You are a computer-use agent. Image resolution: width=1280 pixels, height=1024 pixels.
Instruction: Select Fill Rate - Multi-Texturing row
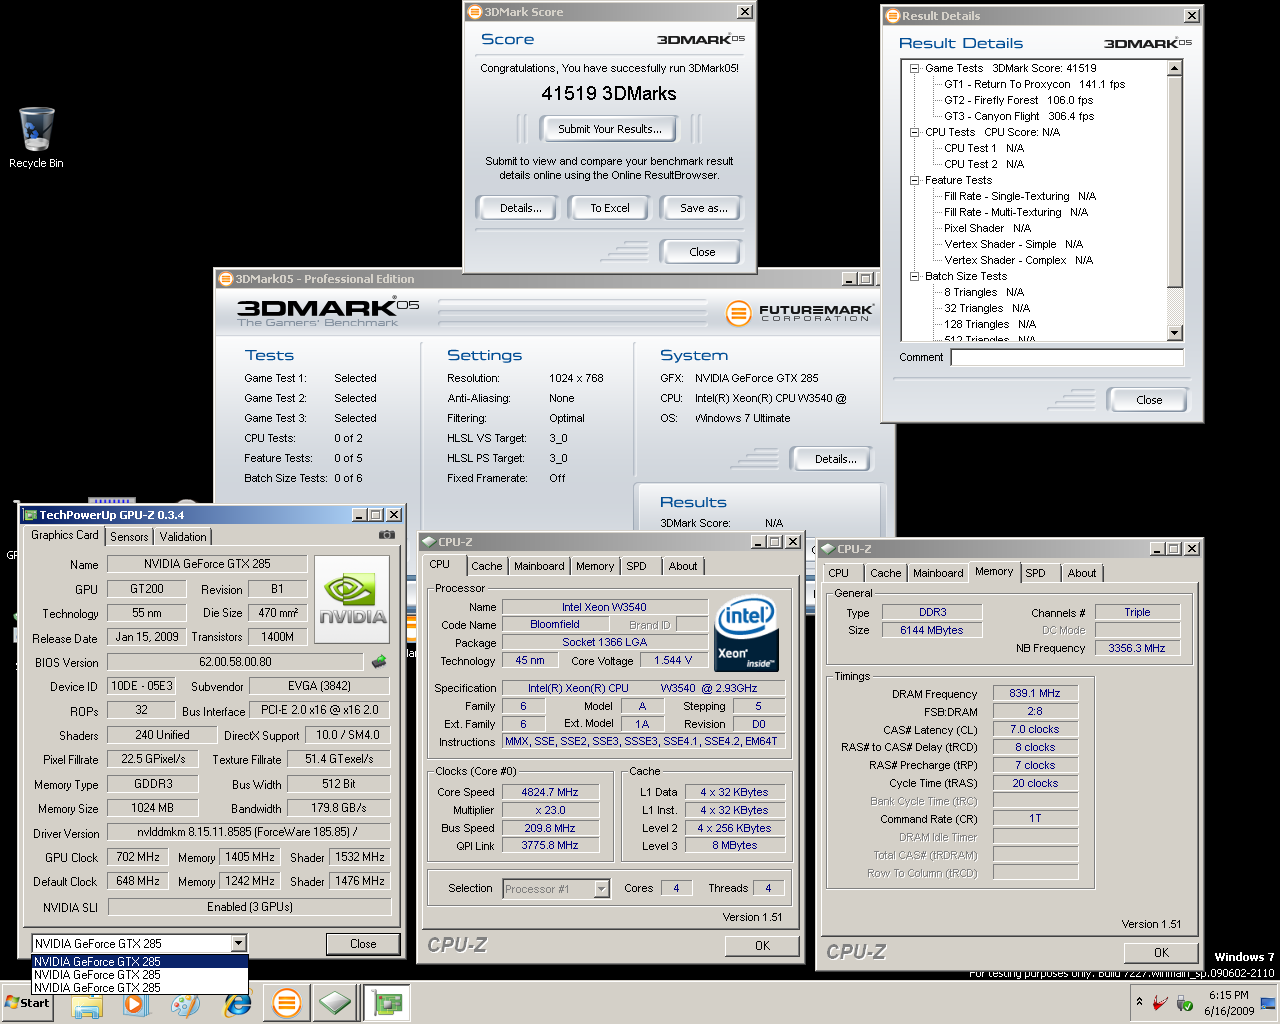pos(1016,212)
